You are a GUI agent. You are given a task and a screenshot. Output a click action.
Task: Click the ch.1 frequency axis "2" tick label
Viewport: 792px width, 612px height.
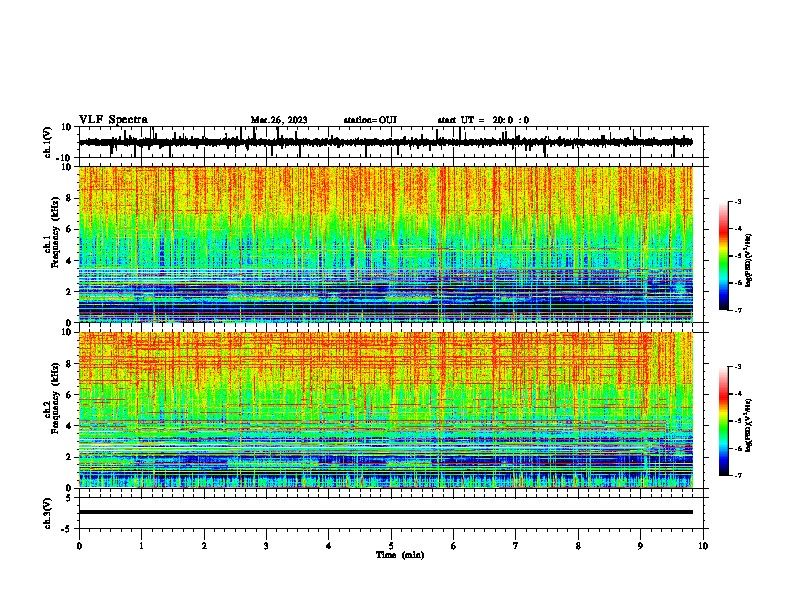point(70,291)
